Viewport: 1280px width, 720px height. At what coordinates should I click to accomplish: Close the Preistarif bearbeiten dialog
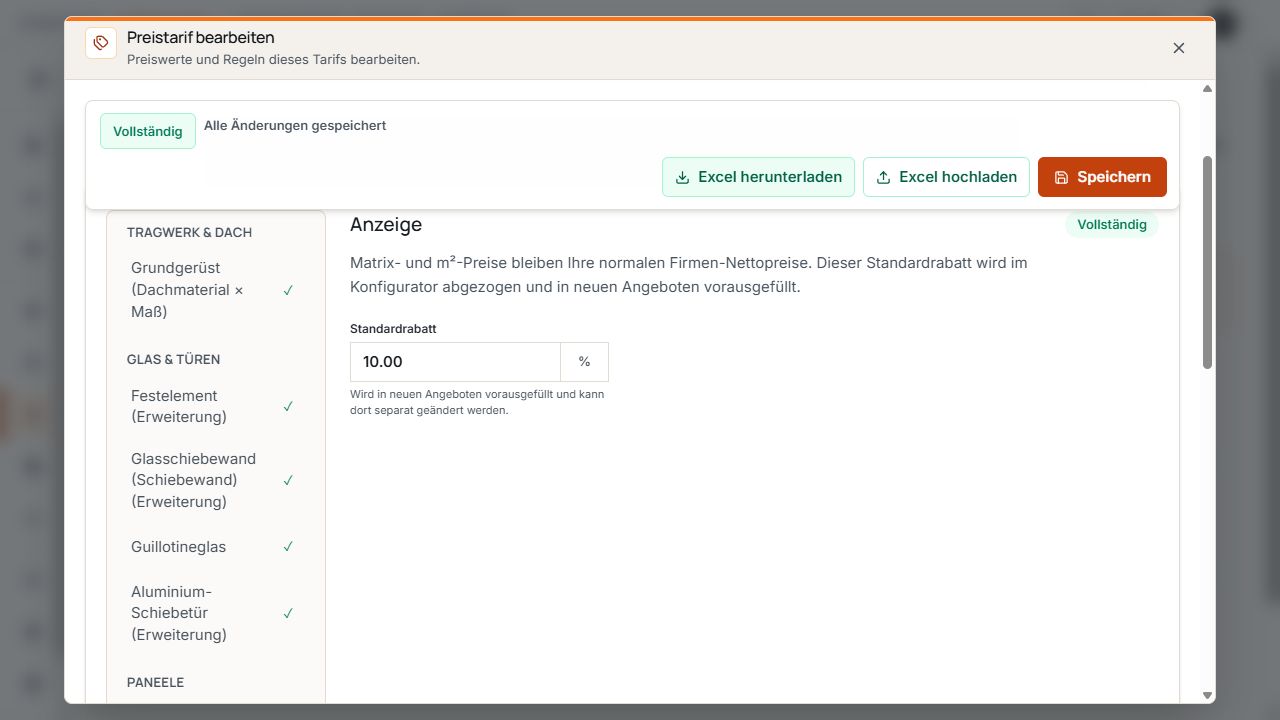[x=1179, y=48]
